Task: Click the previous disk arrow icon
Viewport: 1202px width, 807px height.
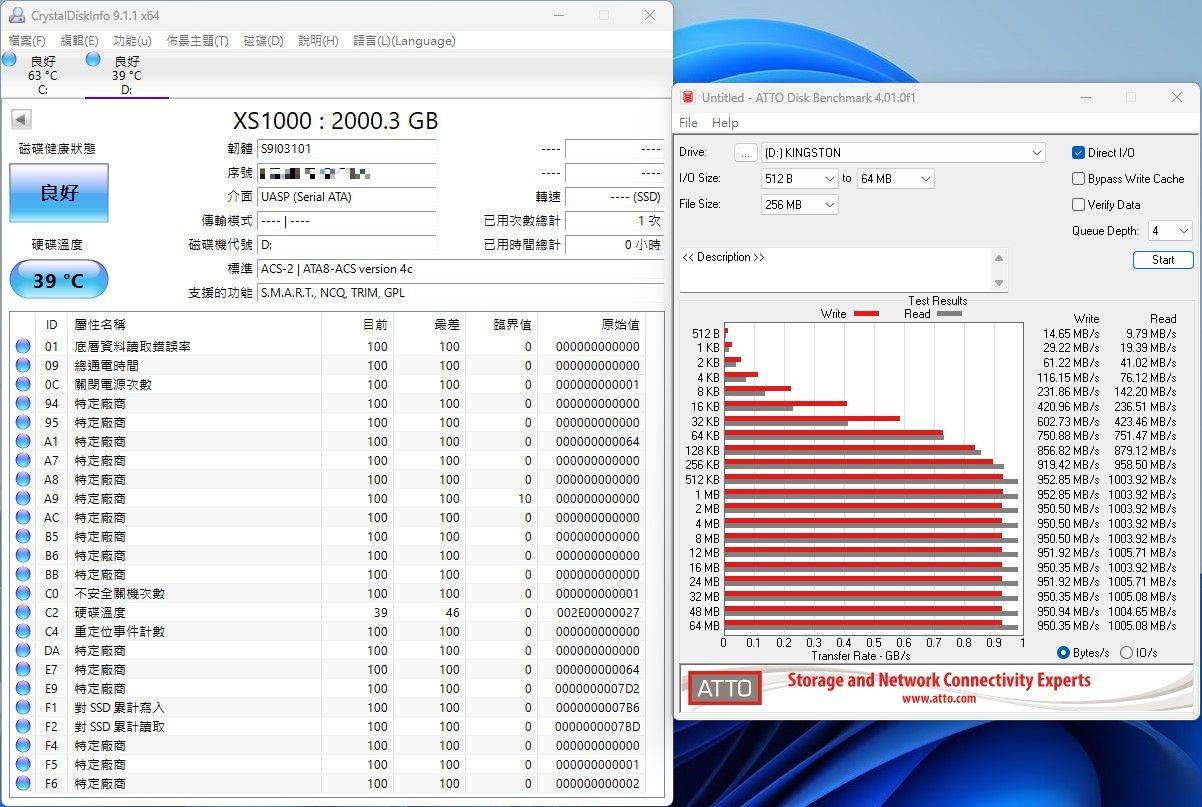Action: [x=20, y=120]
